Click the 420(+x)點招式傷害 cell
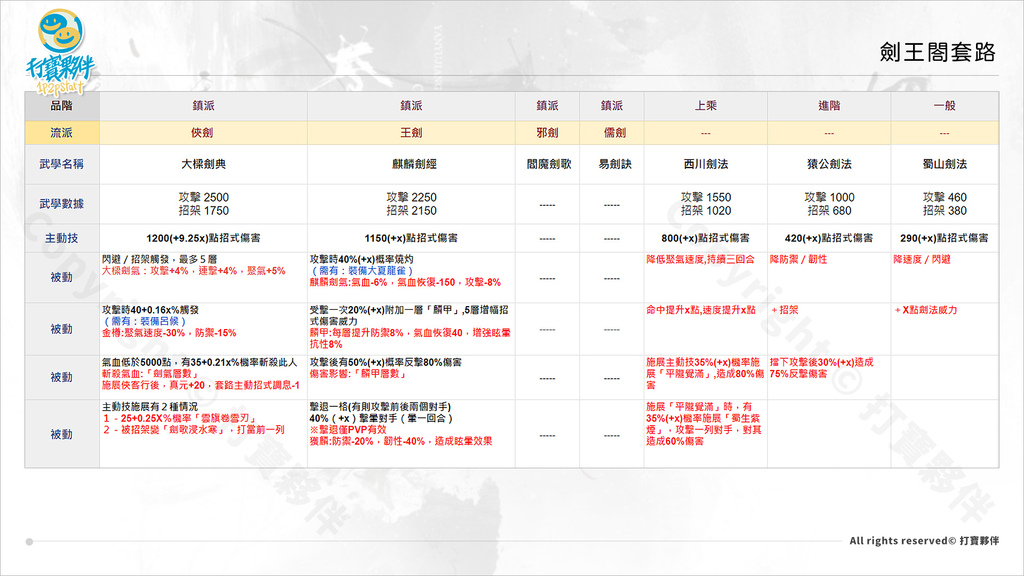 [829, 238]
